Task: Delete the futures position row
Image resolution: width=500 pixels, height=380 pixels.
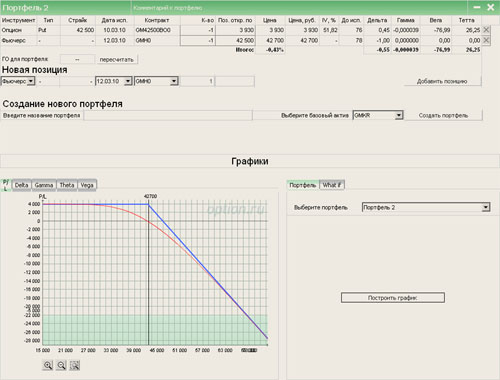Action: tap(486, 40)
